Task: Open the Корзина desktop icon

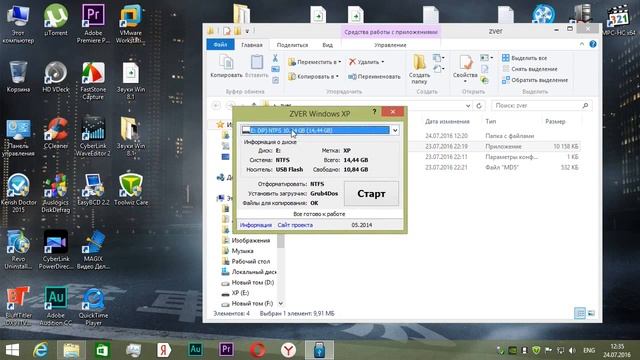Action: point(18,77)
